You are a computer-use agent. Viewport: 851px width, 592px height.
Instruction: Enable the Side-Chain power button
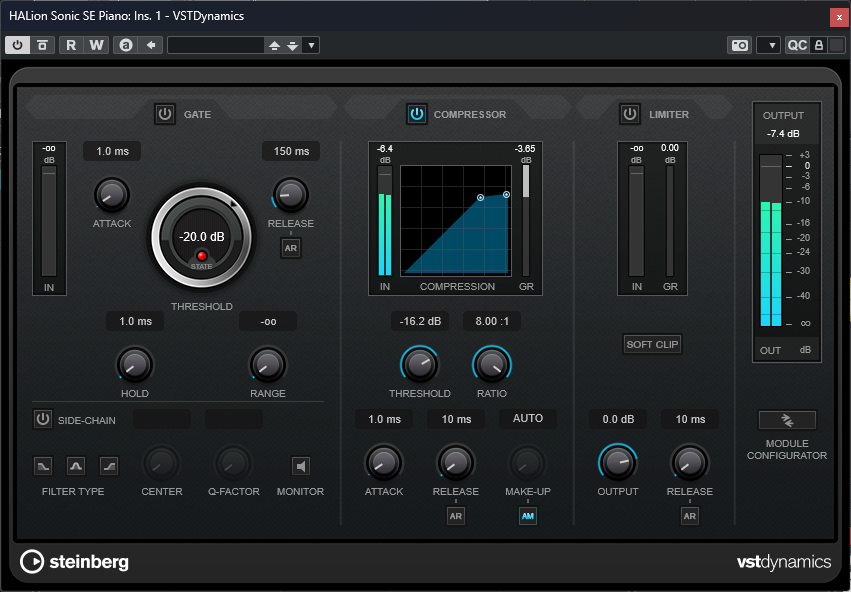[x=42, y=419]
